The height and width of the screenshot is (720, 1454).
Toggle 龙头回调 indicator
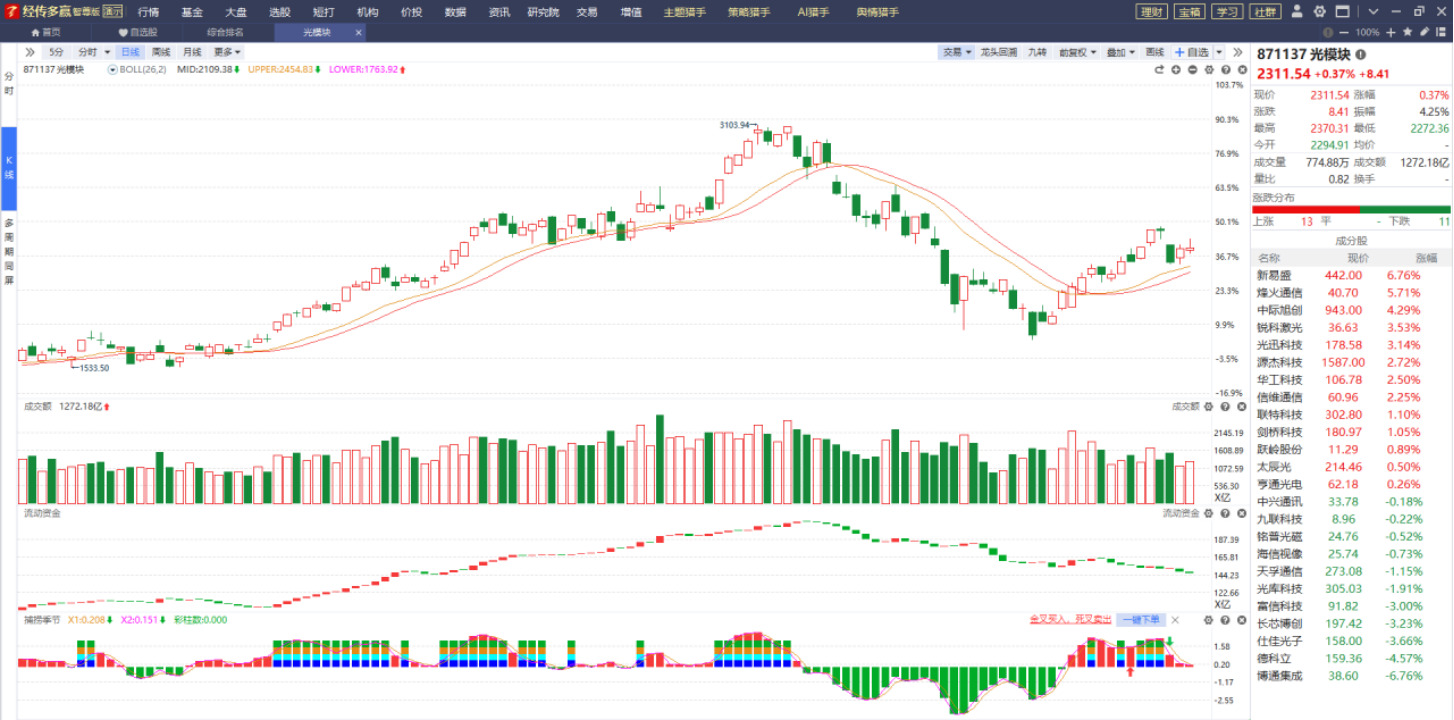(x=999, y=52)
